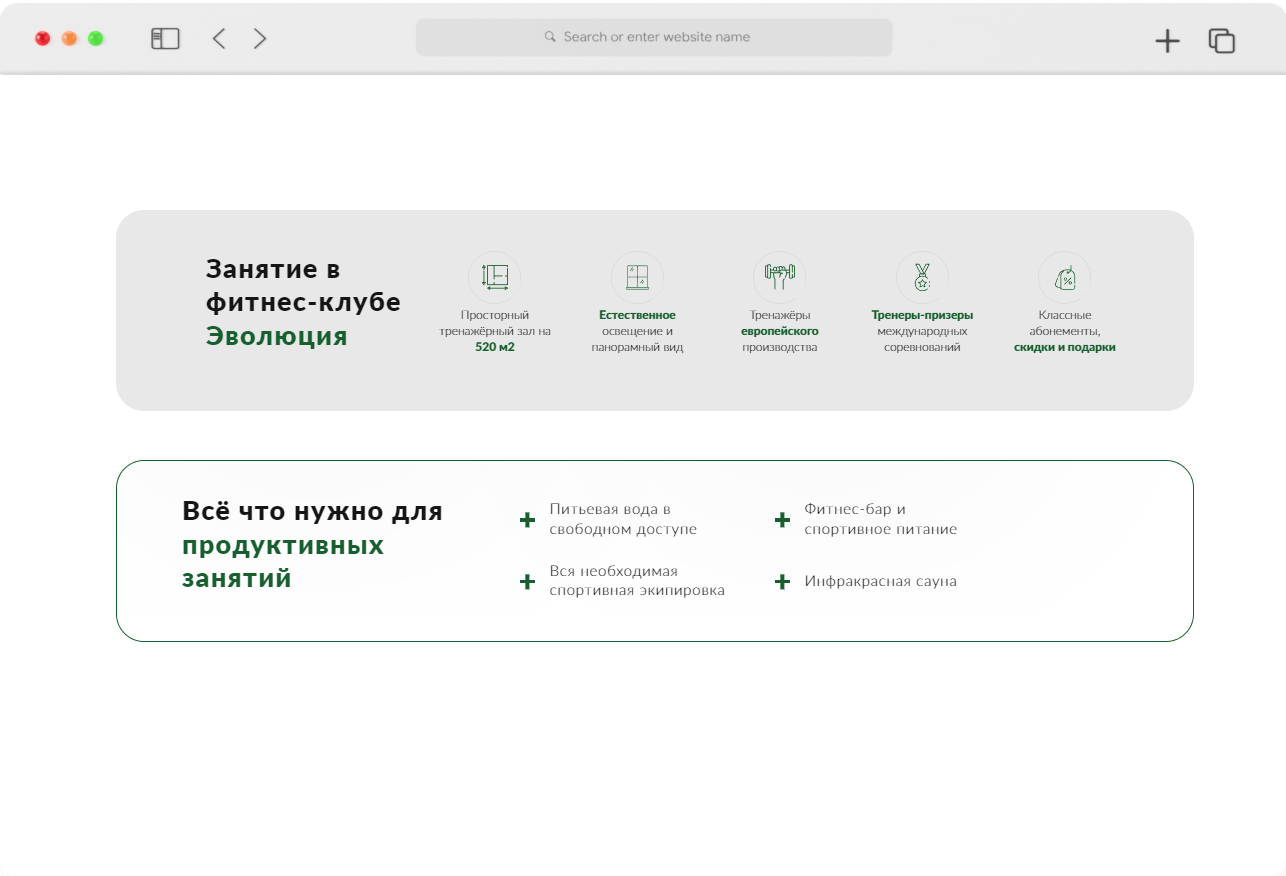Click the sidebar toggle icon
This screenshot has width=1286, height=876.
point(165,39)
